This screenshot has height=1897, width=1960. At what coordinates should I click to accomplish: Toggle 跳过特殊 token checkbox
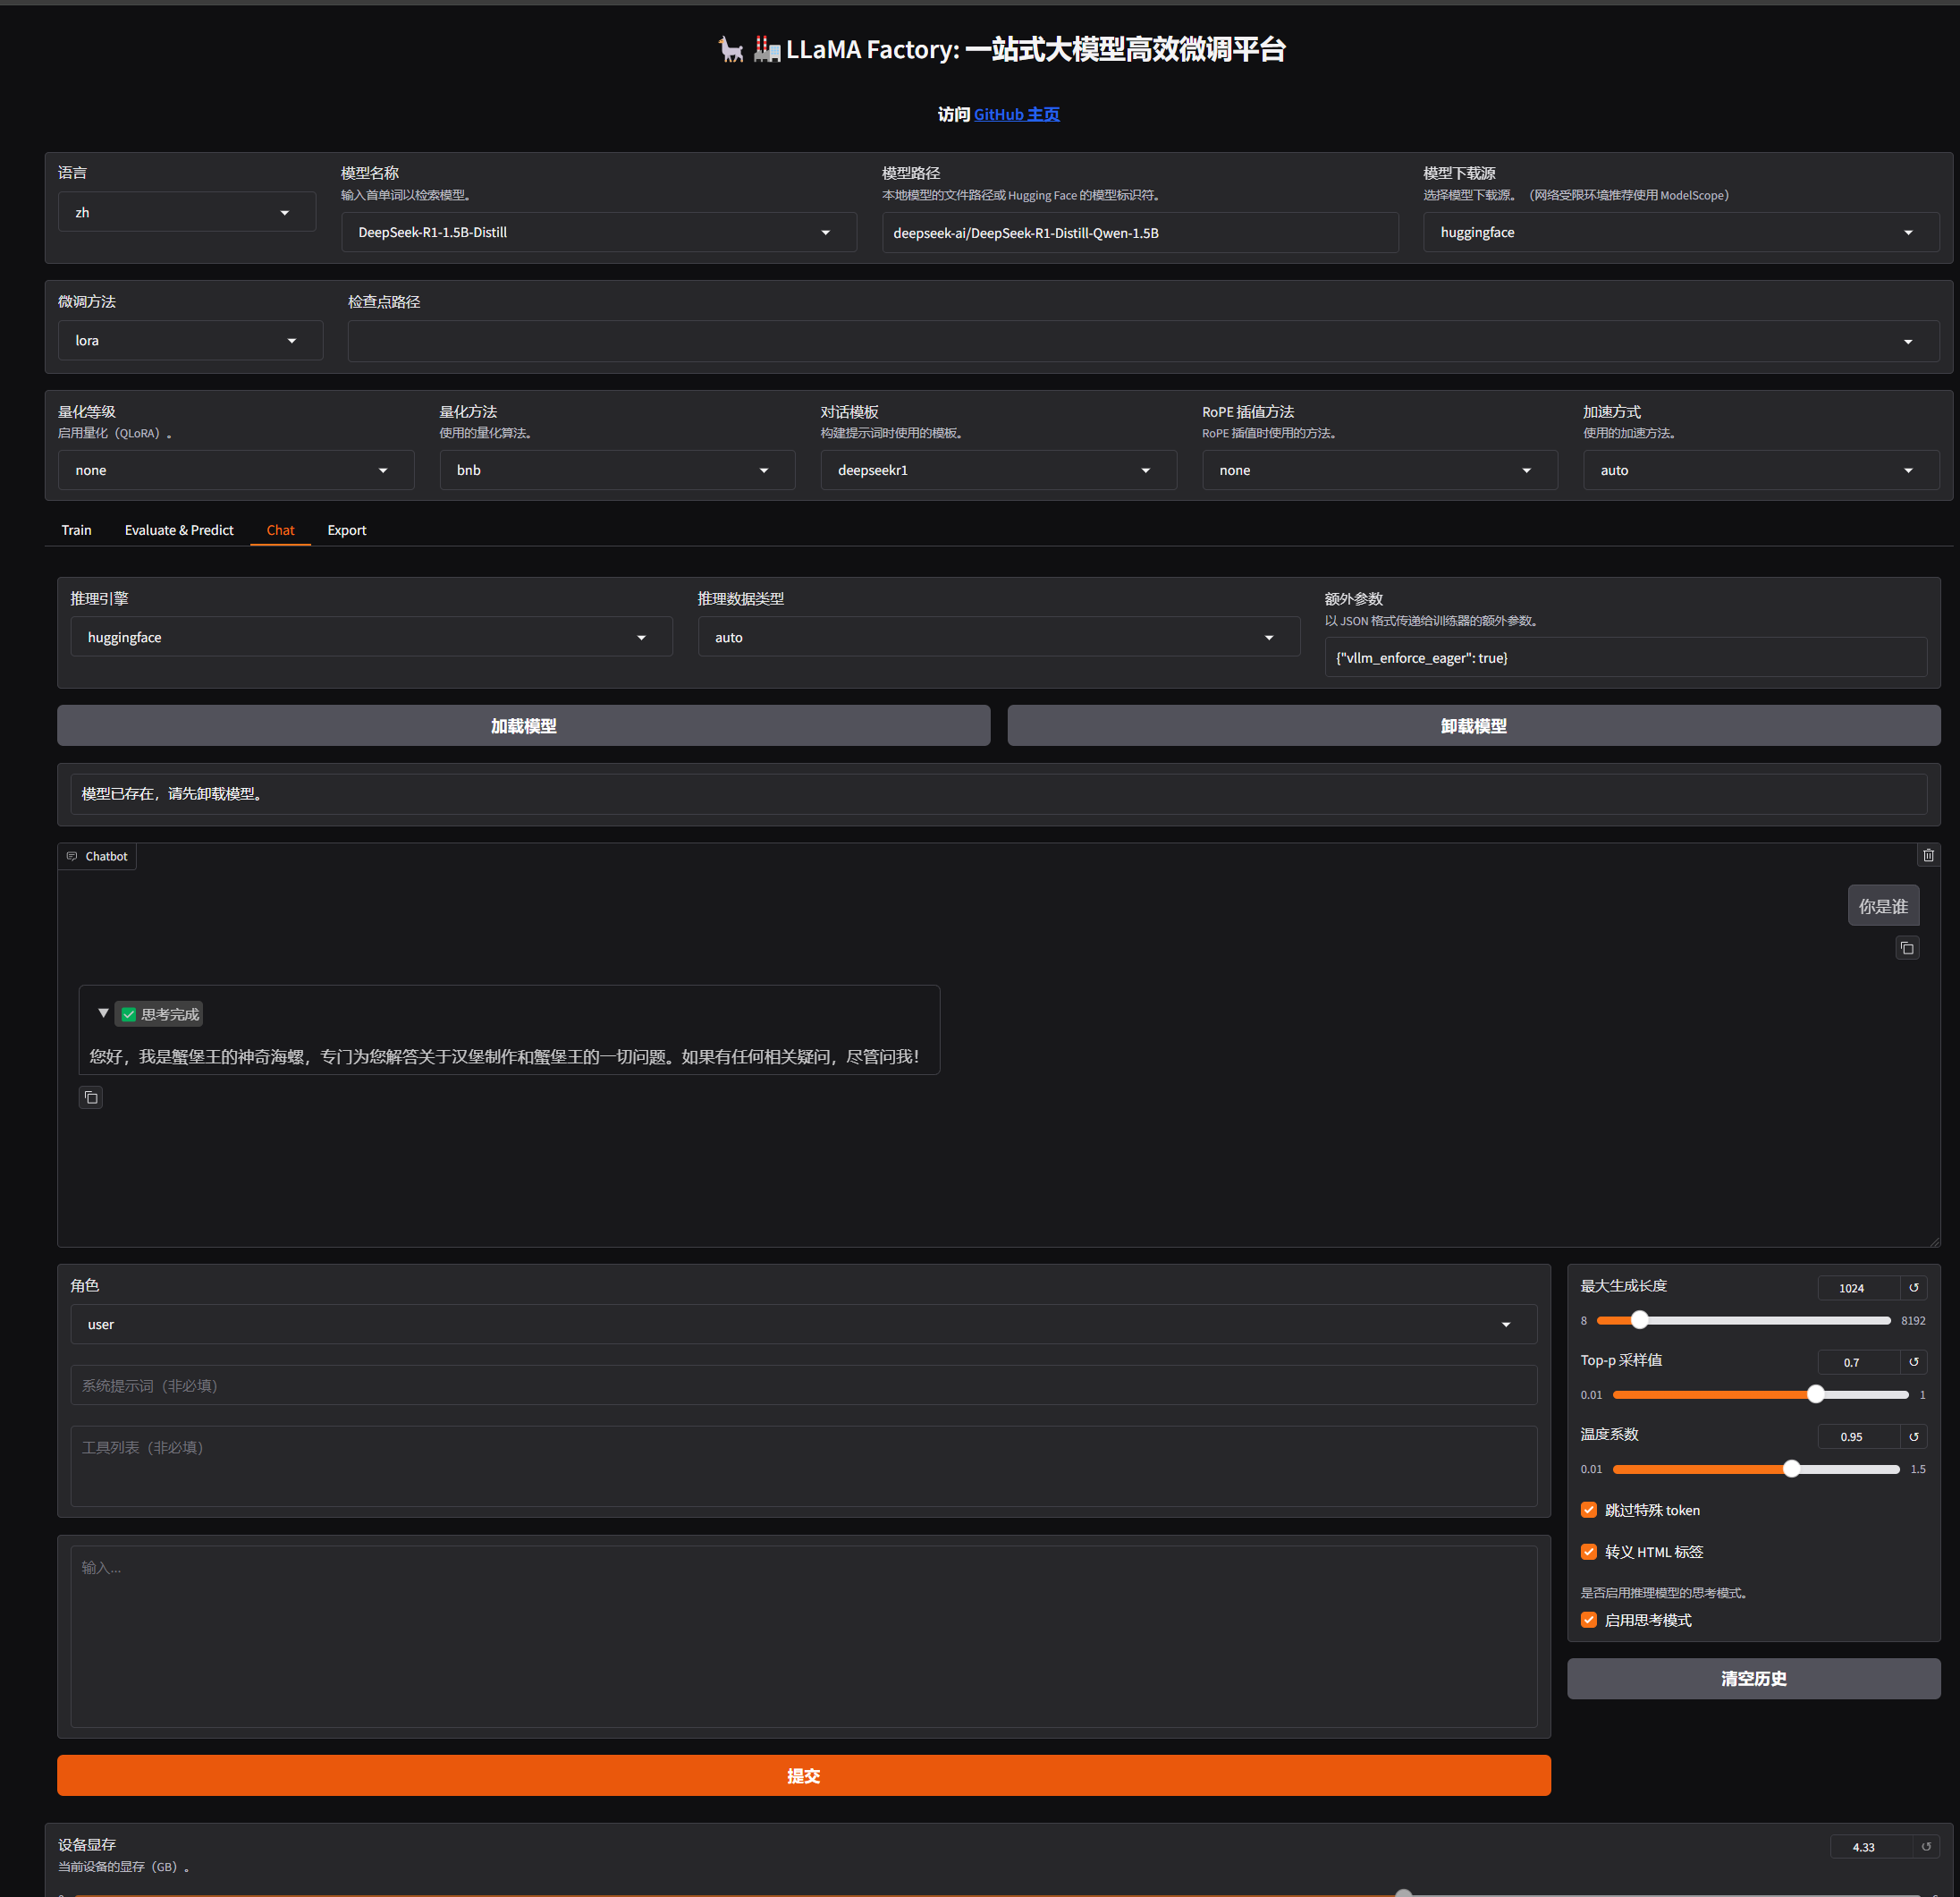point(1588,1509)
